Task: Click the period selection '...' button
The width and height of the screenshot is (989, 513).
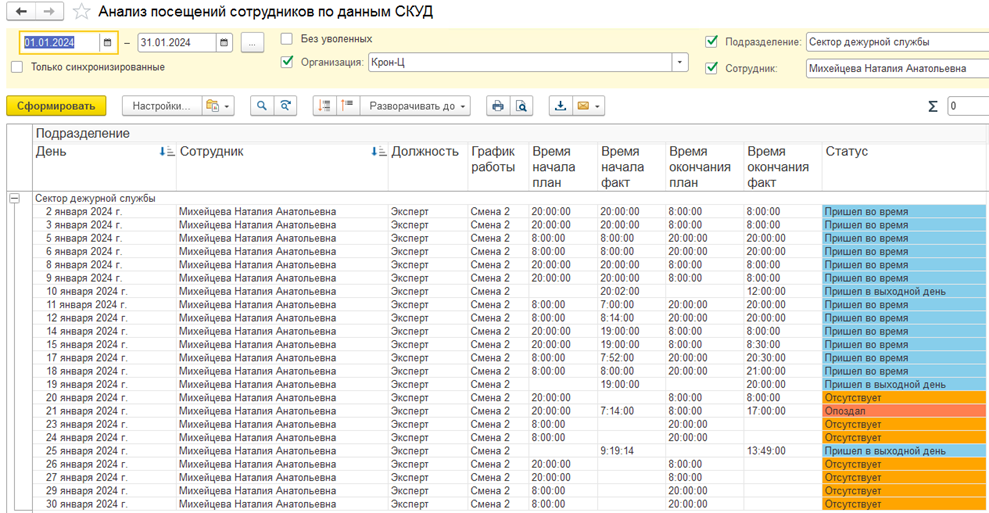Action: tap(253, 43)
